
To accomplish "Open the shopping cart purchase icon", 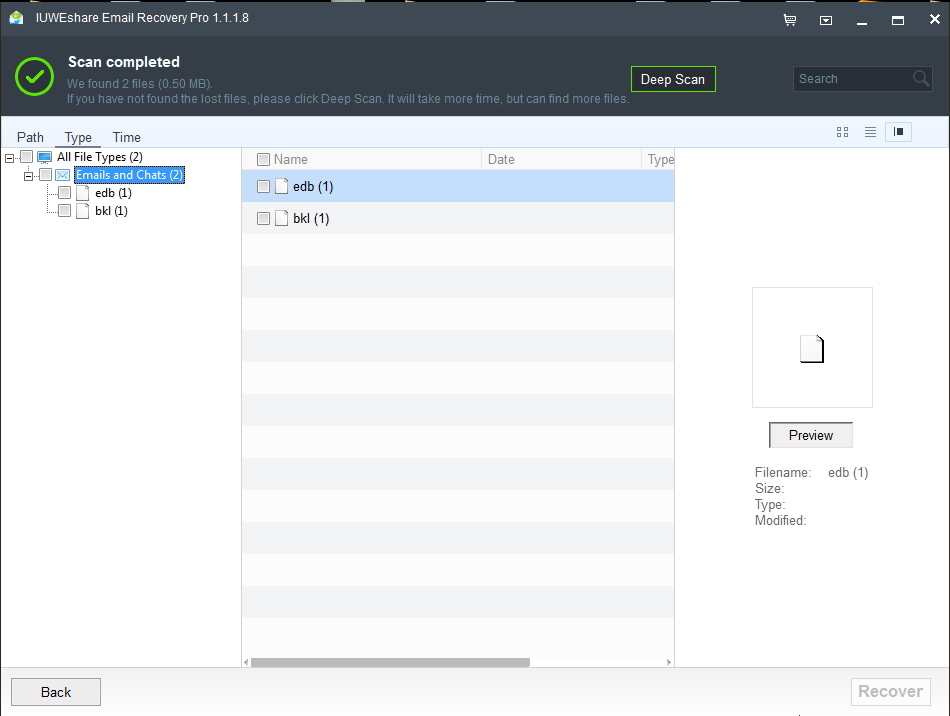I will tap(790, 20).
